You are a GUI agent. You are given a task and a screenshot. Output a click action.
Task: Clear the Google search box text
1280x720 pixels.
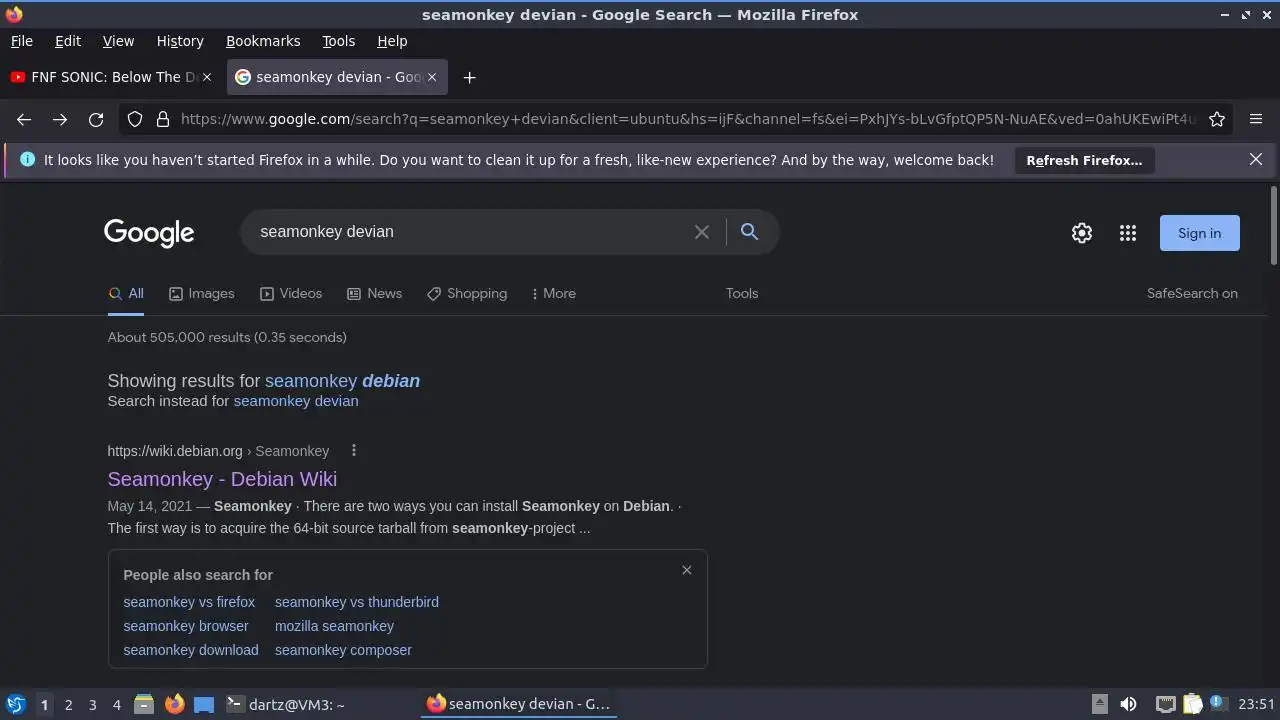702,232
